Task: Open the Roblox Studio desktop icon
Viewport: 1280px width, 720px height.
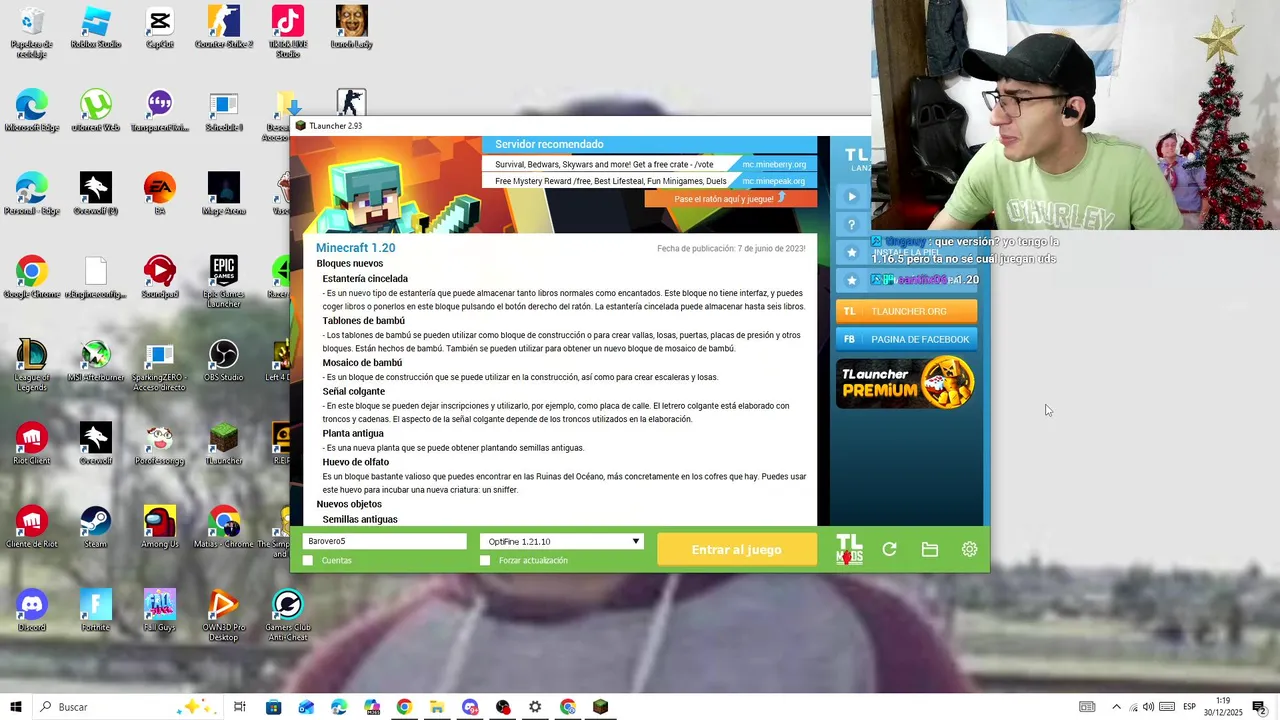Action: click(x=95, y=27)
